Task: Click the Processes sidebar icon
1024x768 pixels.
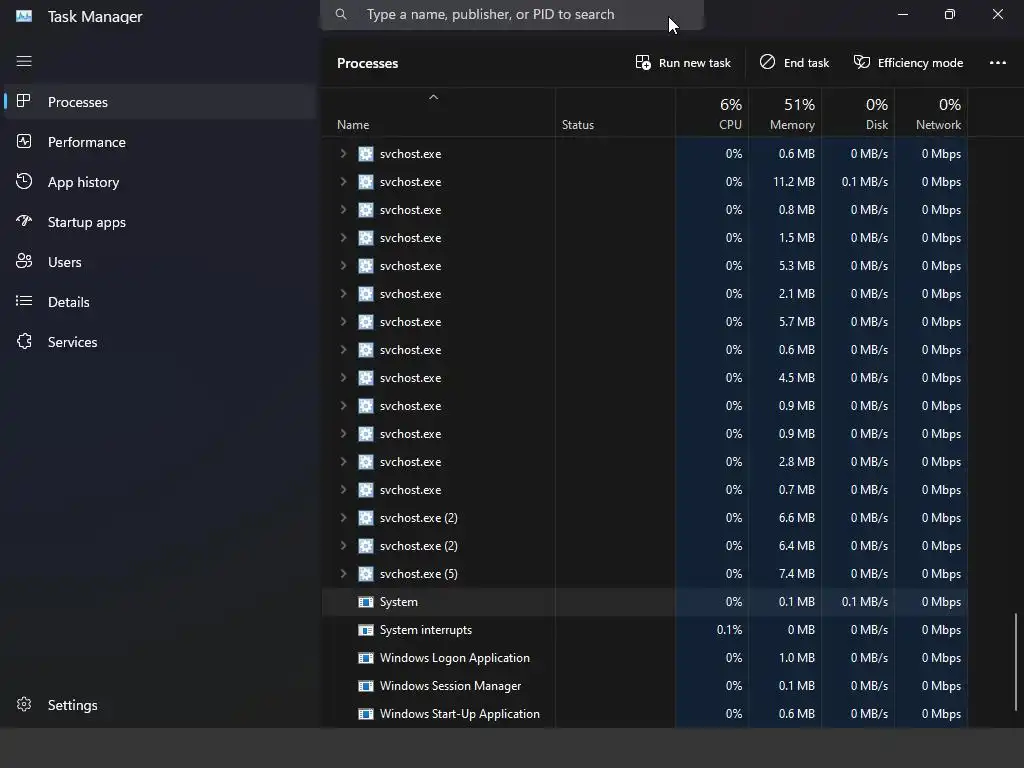Action: tap(24, 101)
